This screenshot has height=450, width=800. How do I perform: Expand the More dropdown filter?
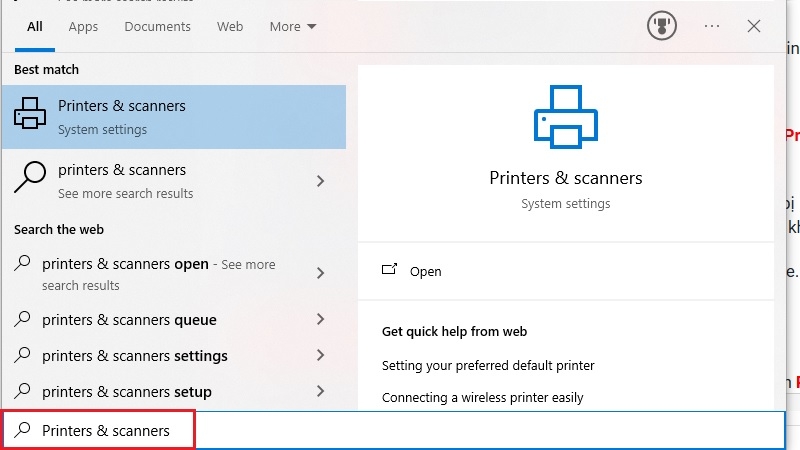[293, 27]
